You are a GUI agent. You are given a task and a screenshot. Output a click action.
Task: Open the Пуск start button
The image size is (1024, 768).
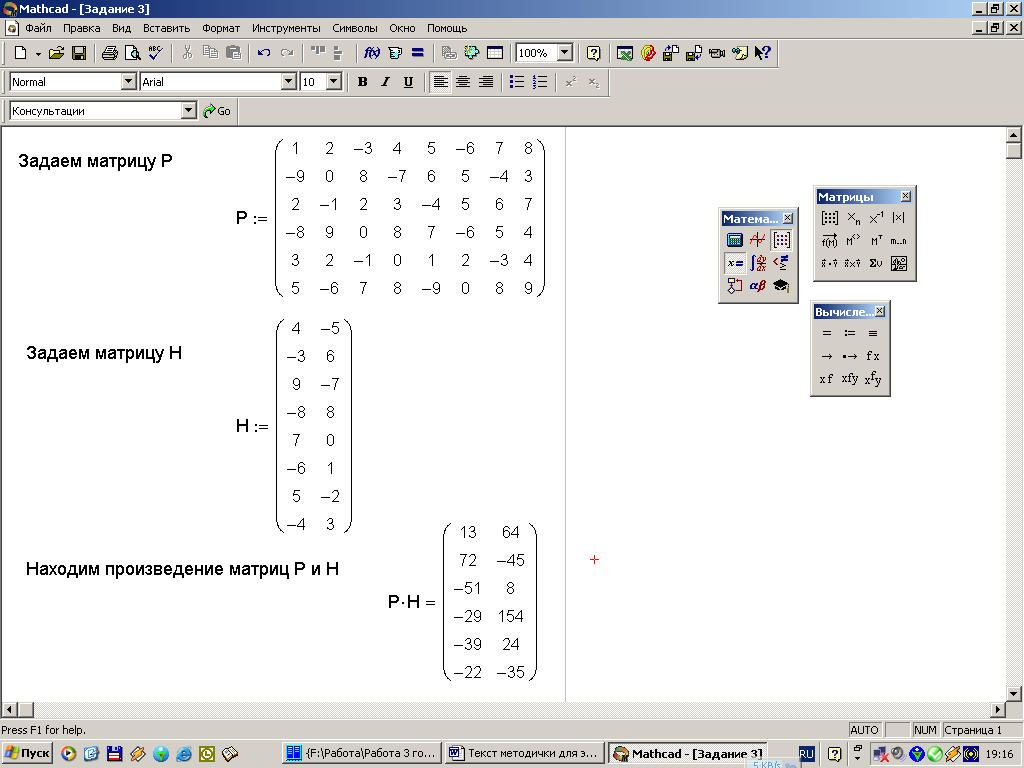coord(27,754)
